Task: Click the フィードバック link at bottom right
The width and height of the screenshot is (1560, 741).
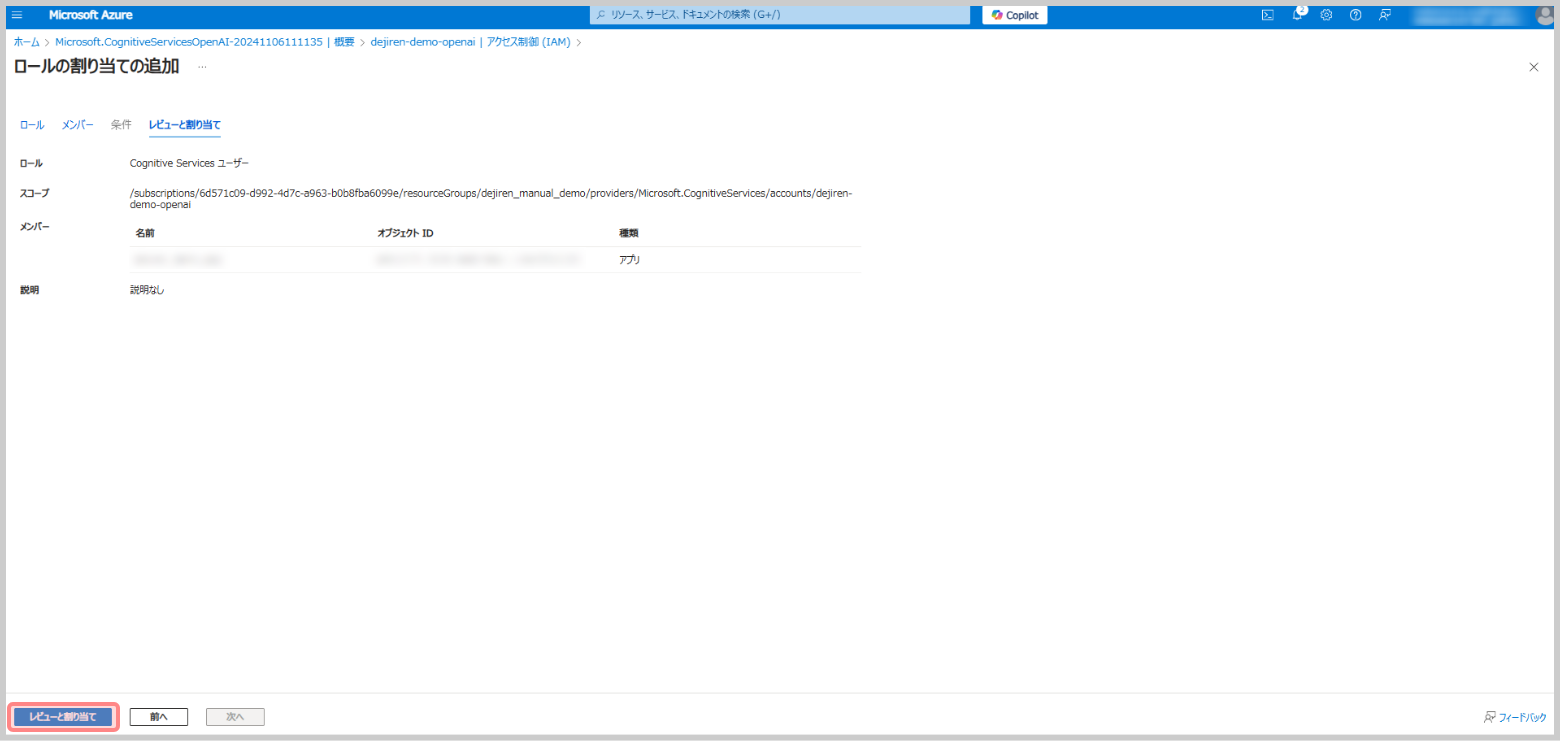Action: (1515, 717)
